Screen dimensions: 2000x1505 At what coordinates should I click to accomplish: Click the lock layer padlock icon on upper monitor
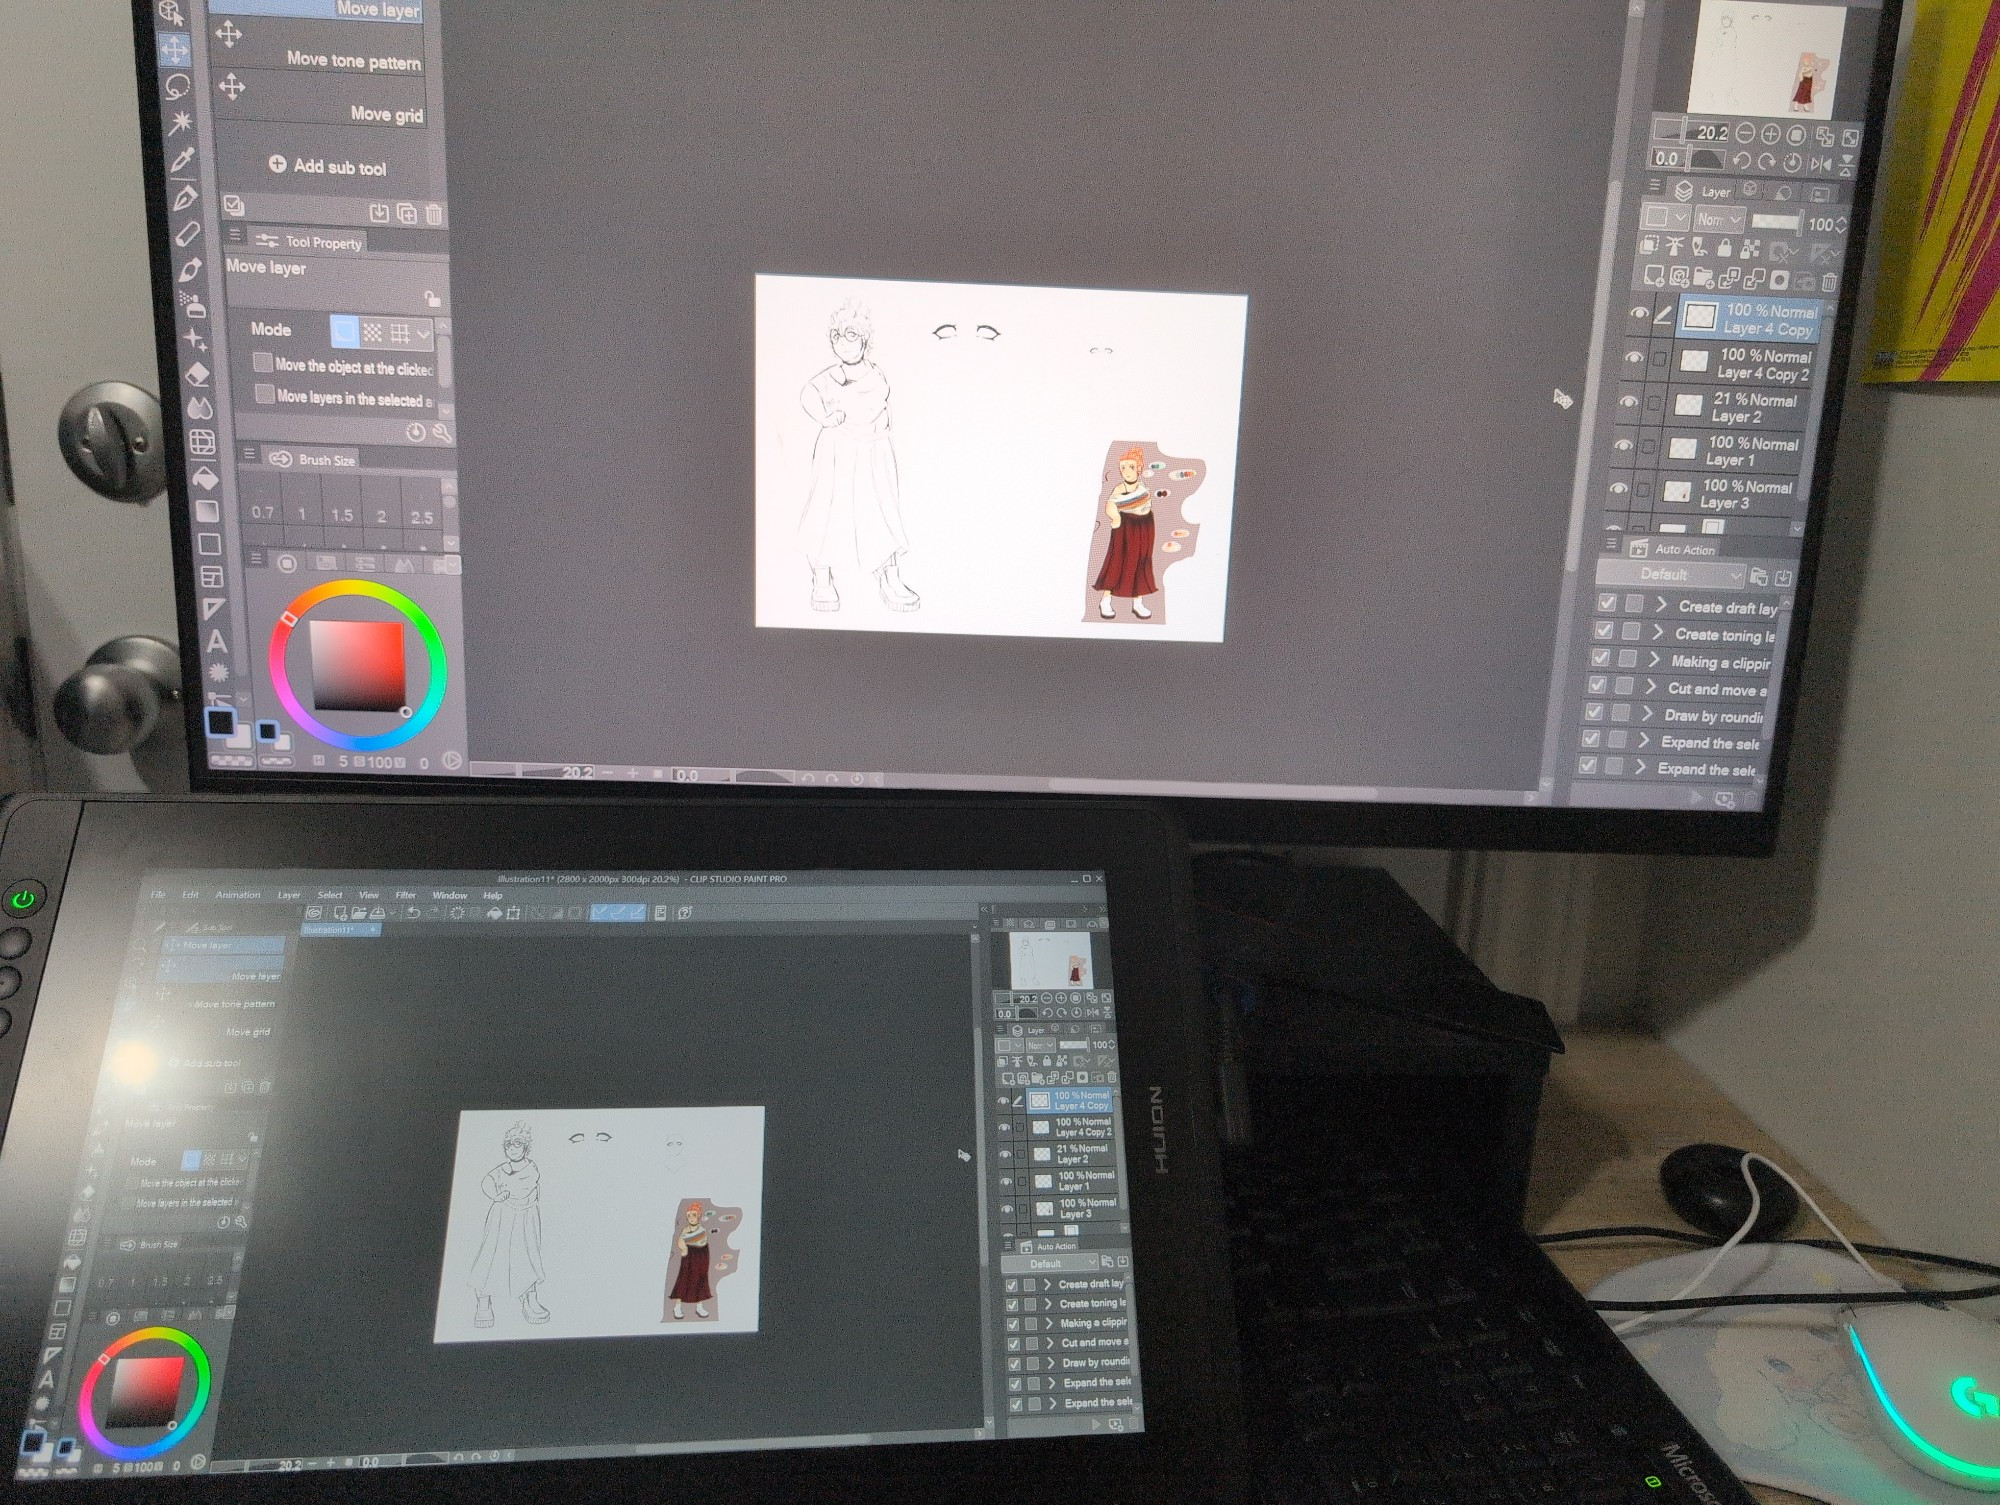pyautogui.click(x=1724, y=247)
